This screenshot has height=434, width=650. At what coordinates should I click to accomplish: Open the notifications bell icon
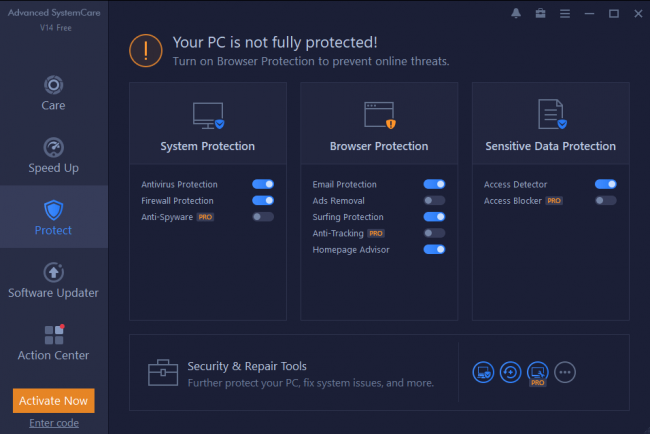point(516,13)
